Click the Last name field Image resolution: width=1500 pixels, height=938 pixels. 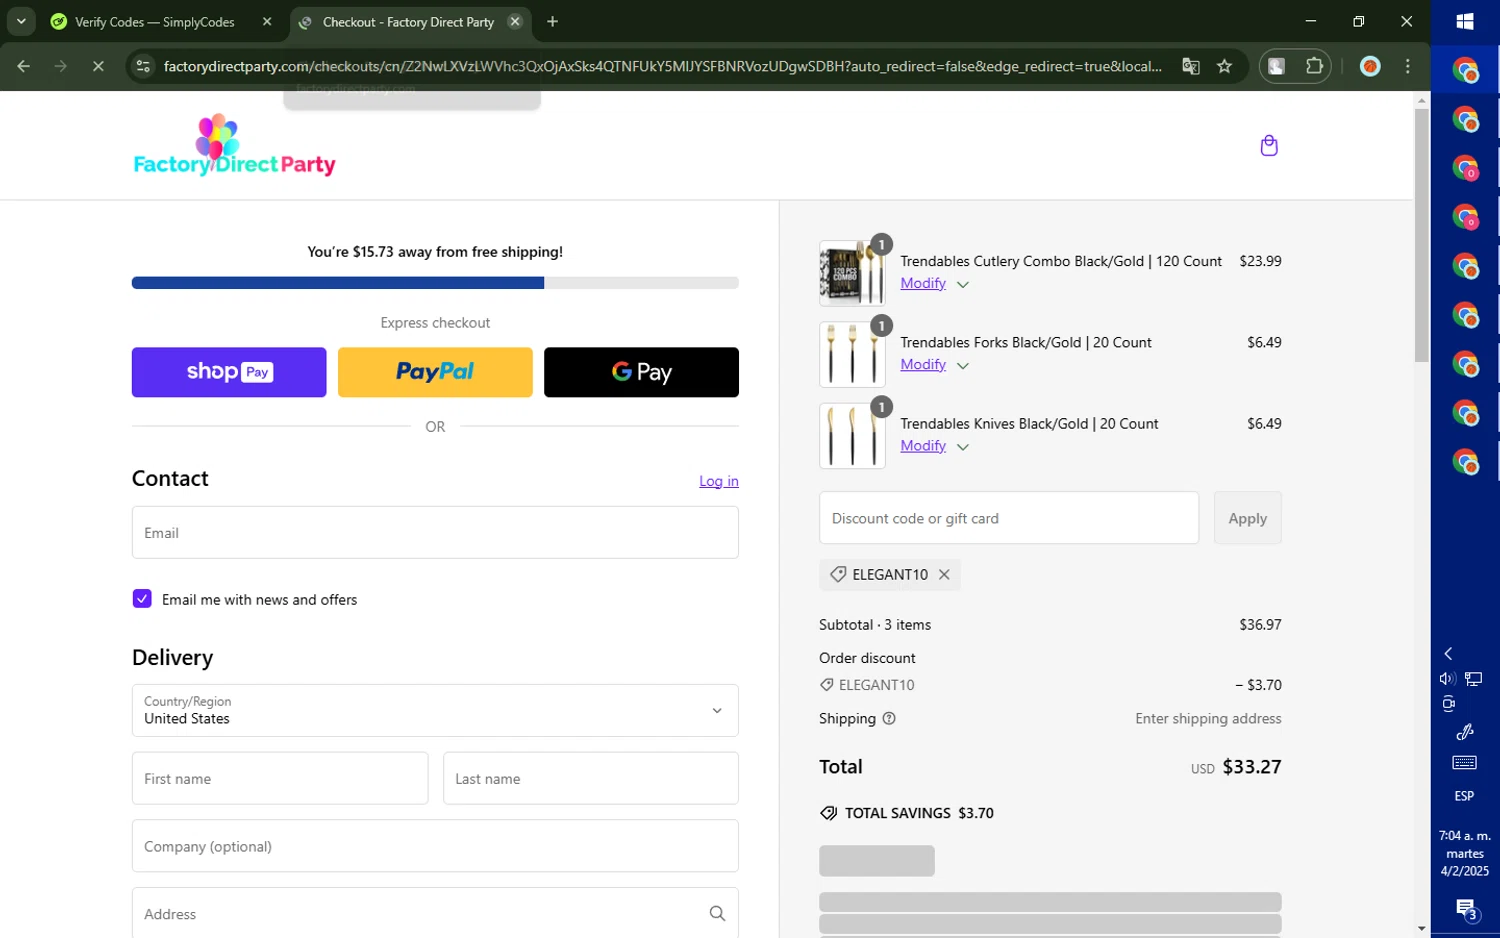(591, 778)
